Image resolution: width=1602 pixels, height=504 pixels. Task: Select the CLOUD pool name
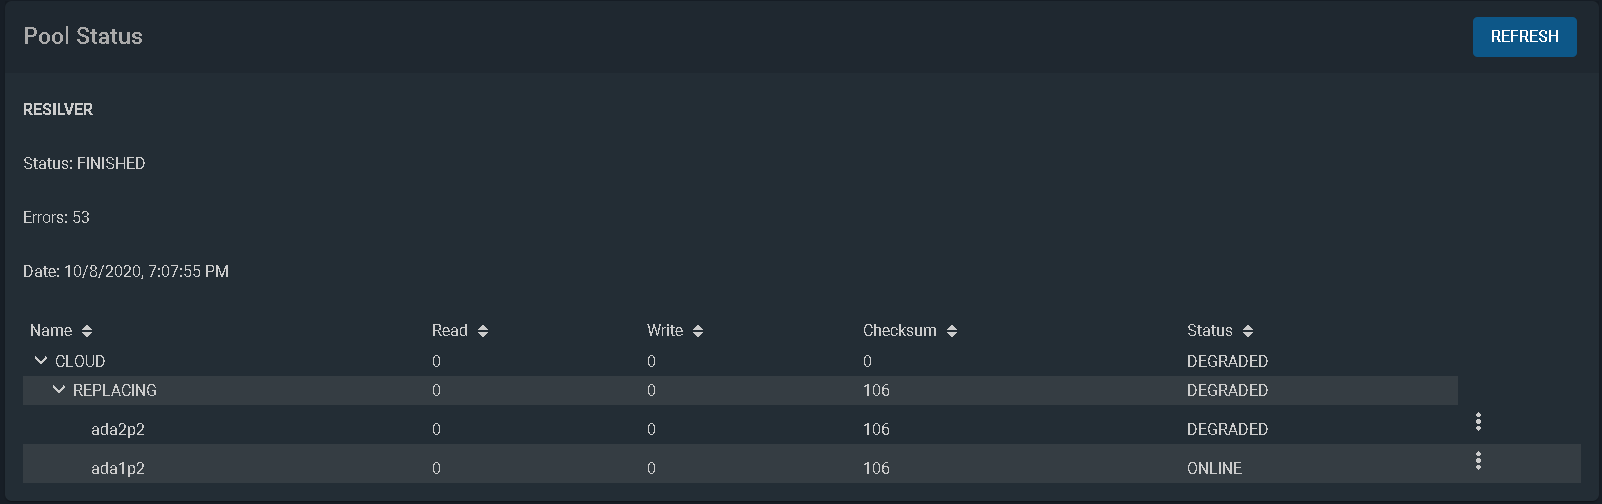[x=80, y=361]
